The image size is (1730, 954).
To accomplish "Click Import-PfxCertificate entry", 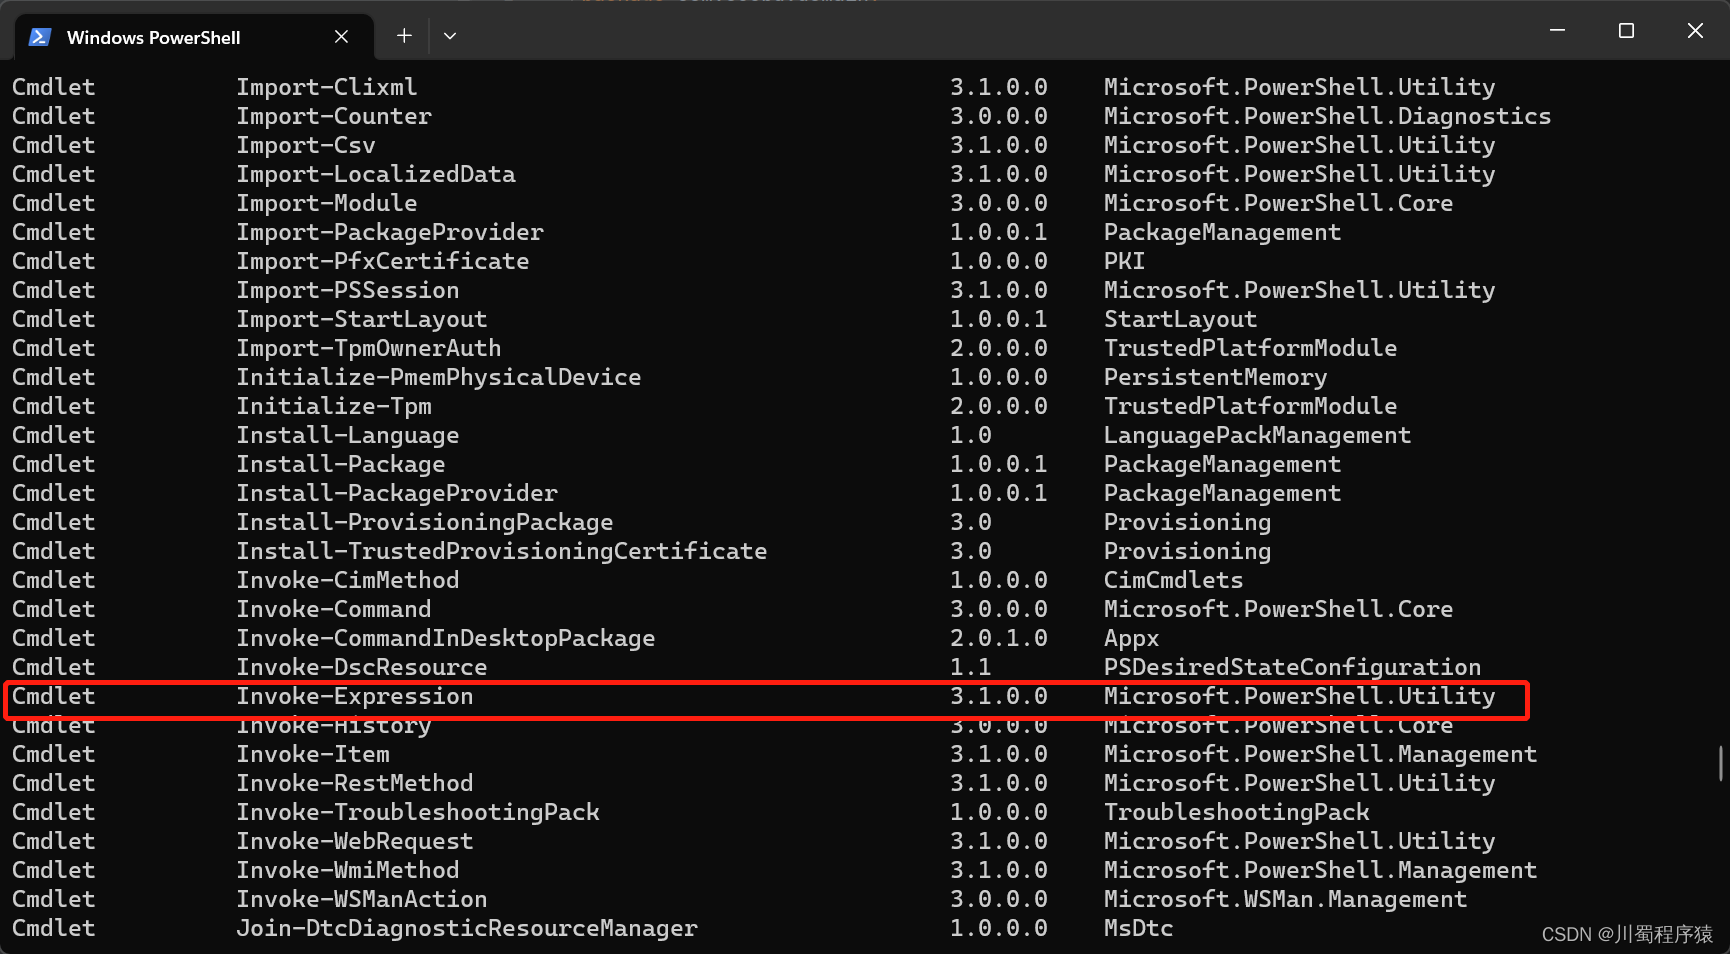I will tap(383, 261).
